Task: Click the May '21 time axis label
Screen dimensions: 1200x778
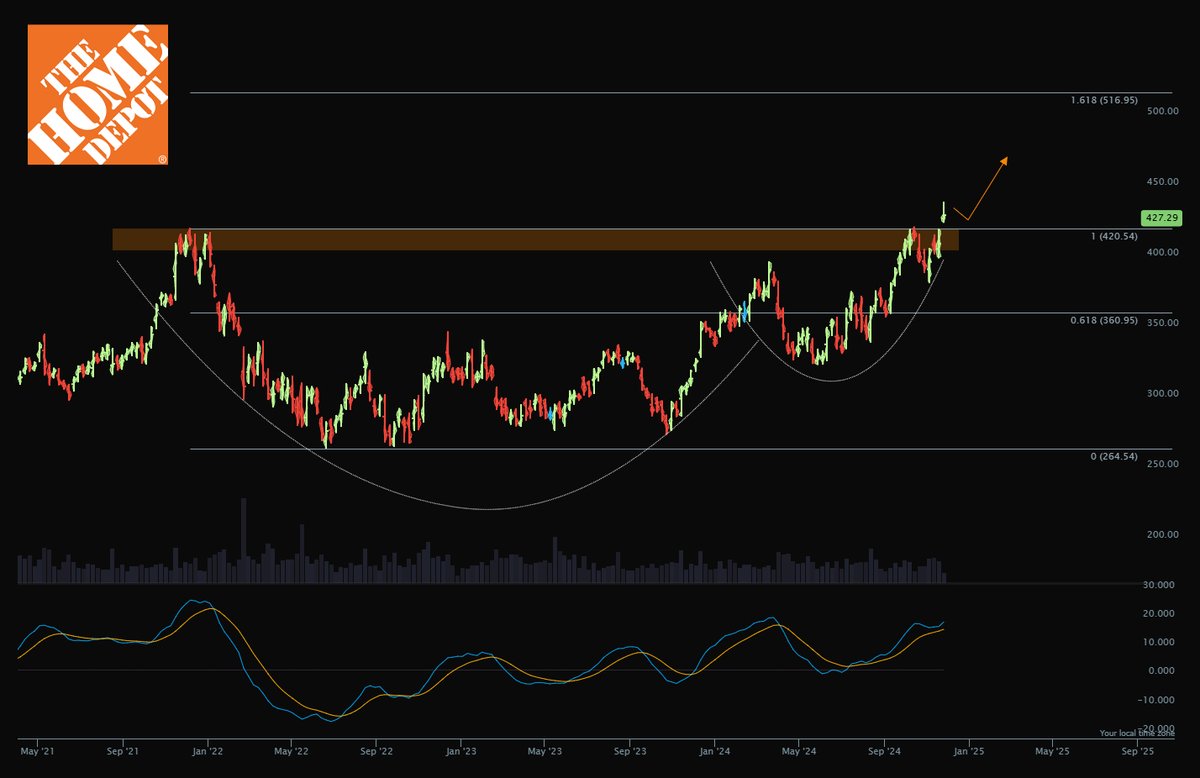Action: [36, 749]
